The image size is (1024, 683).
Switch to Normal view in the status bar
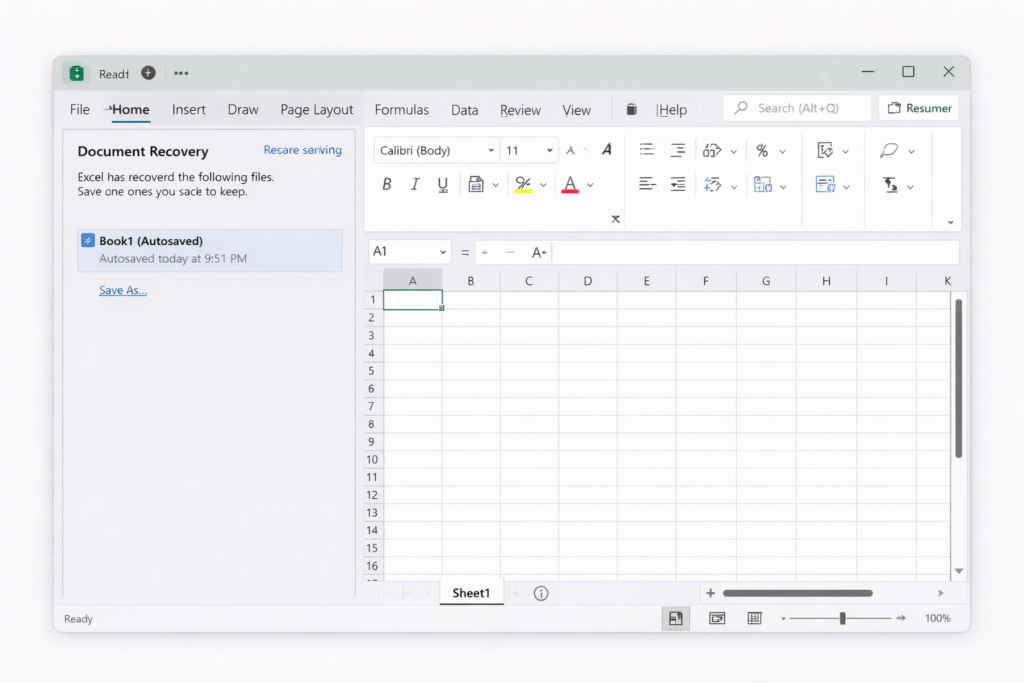675,618
